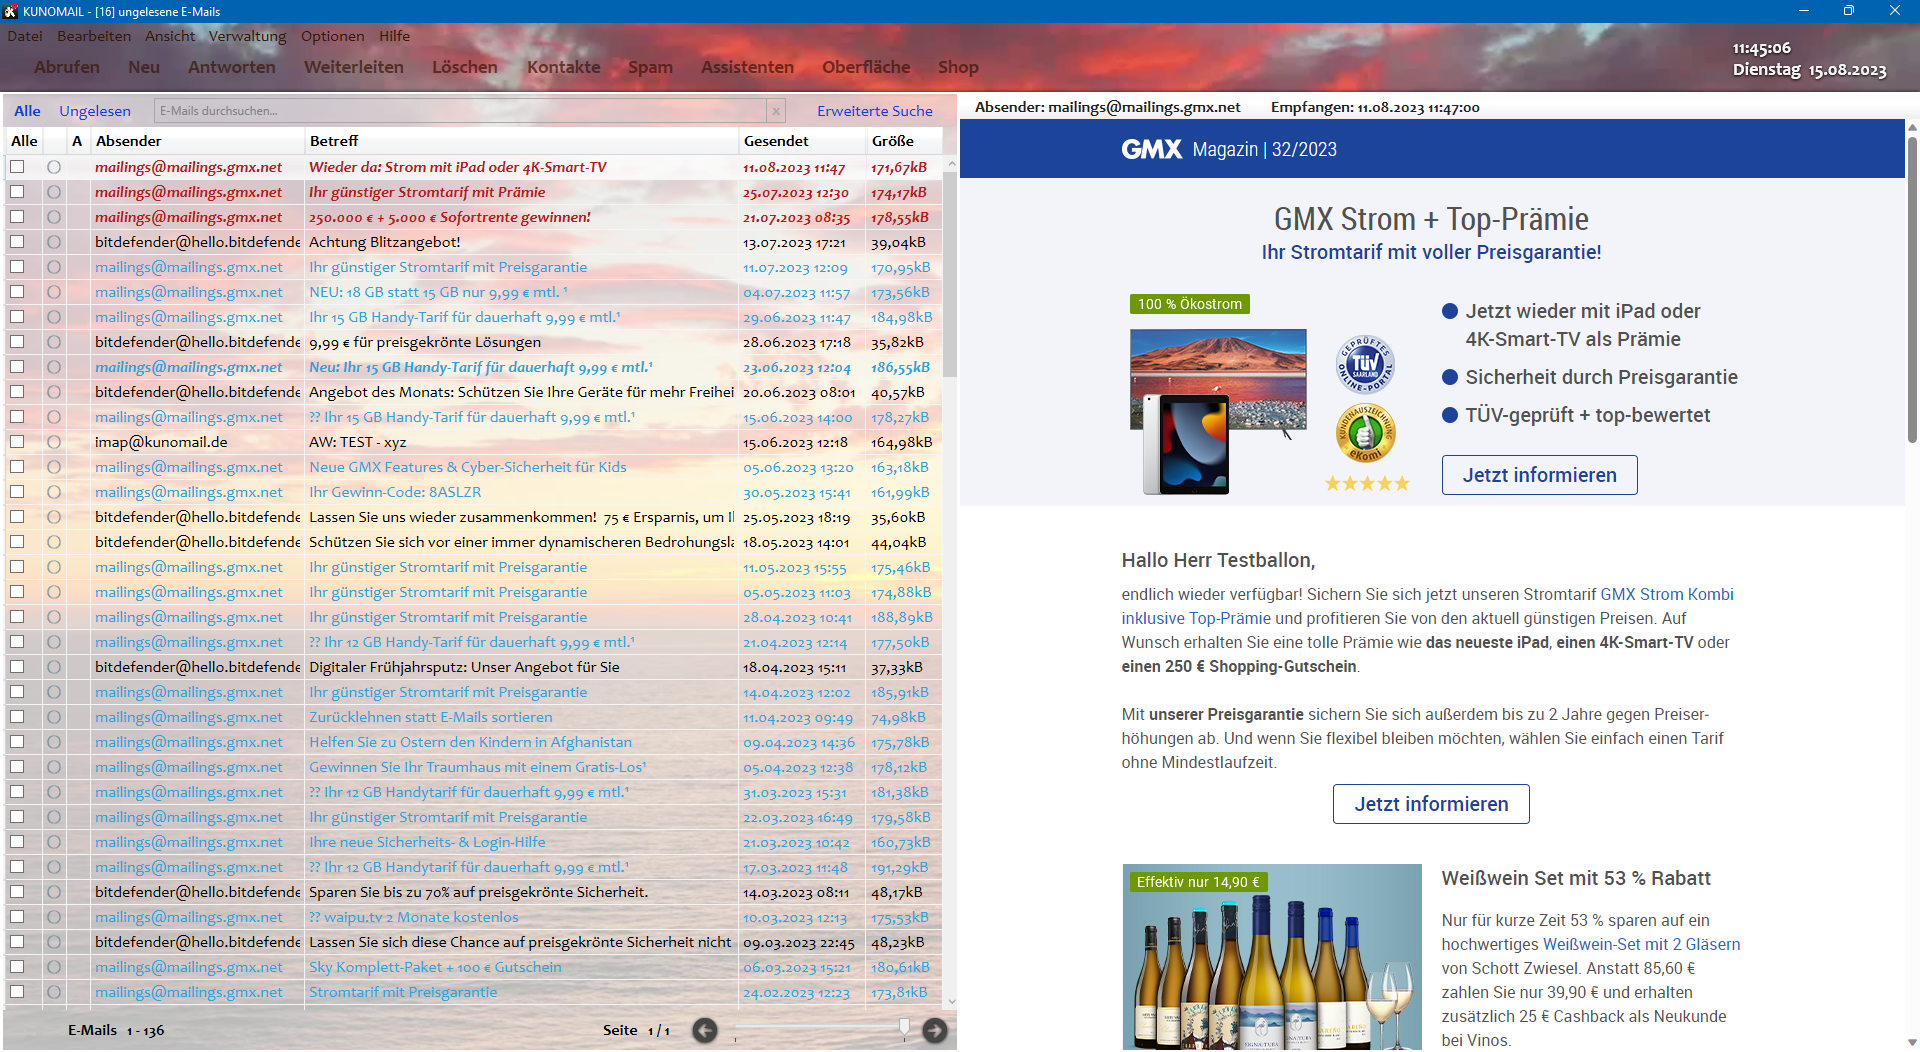Sort by the Betreff column header

pyautogui.click(x=521, y=141)
